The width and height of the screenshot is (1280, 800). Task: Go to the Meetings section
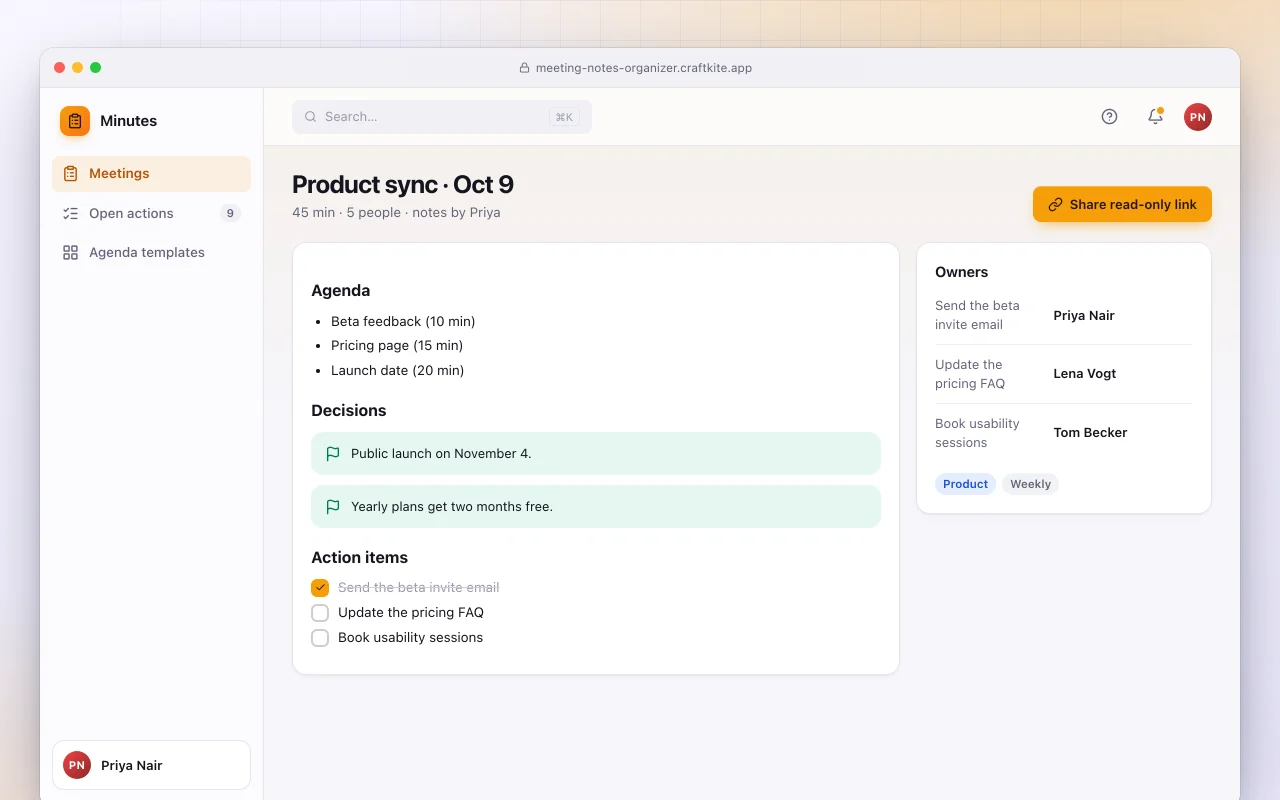coord(151,174)
